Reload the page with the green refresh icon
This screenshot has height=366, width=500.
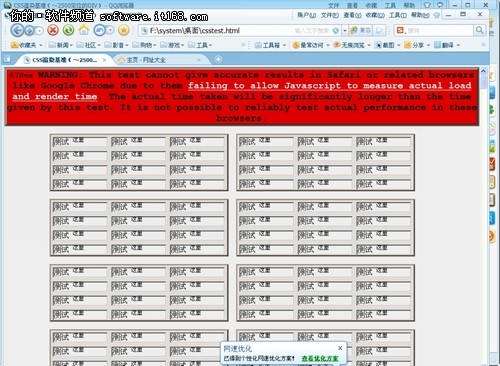pyautogui.click(x=68, y=30)
